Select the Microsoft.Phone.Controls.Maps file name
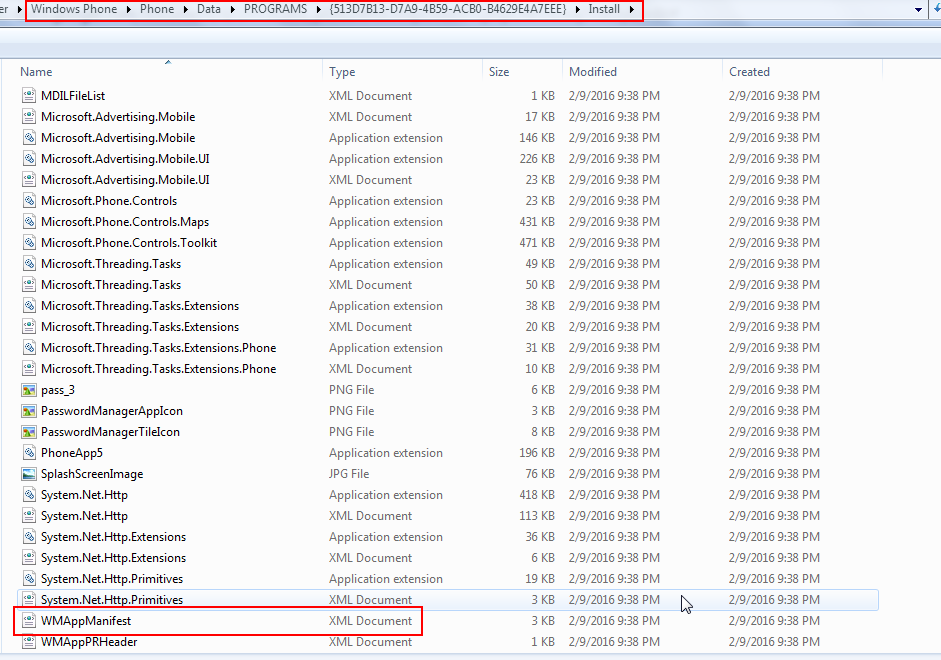 coord(125,222)
